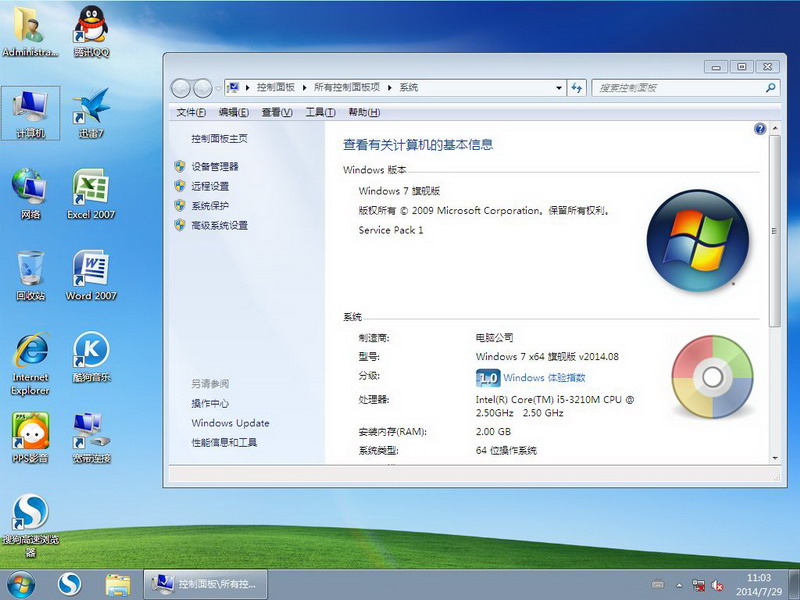Screen dimensions: 800x600
Task: Click the 'Windows 7 旗舰版' edition text
Action: (399, 191)
